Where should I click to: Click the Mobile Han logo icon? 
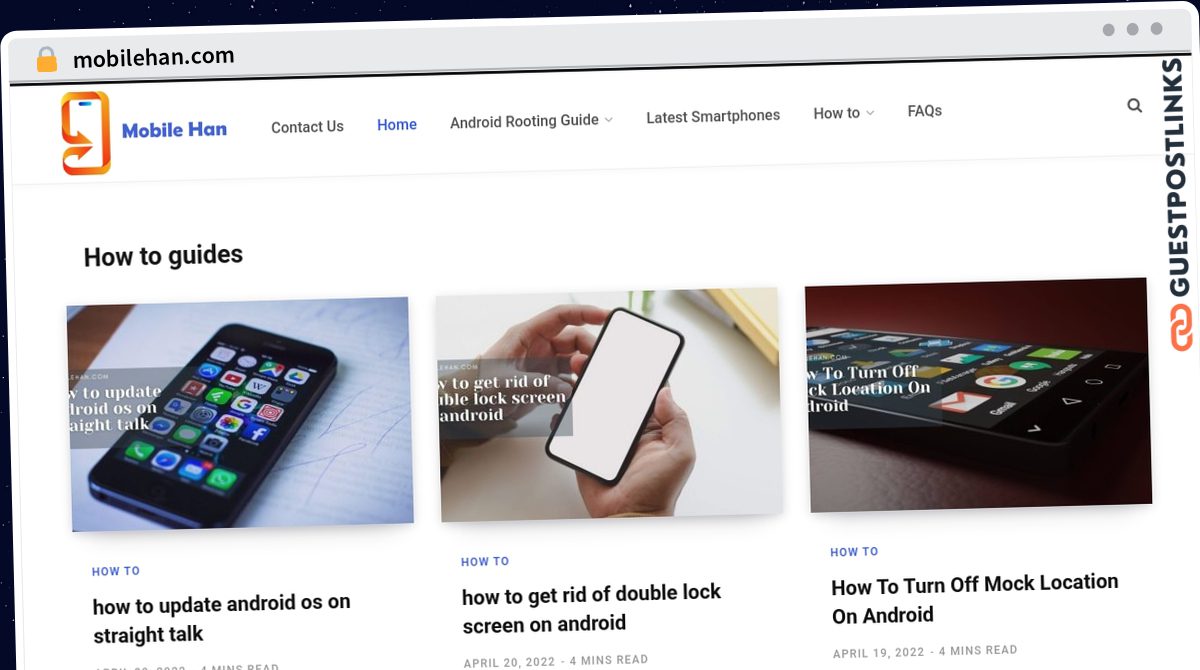coord(86,133)
